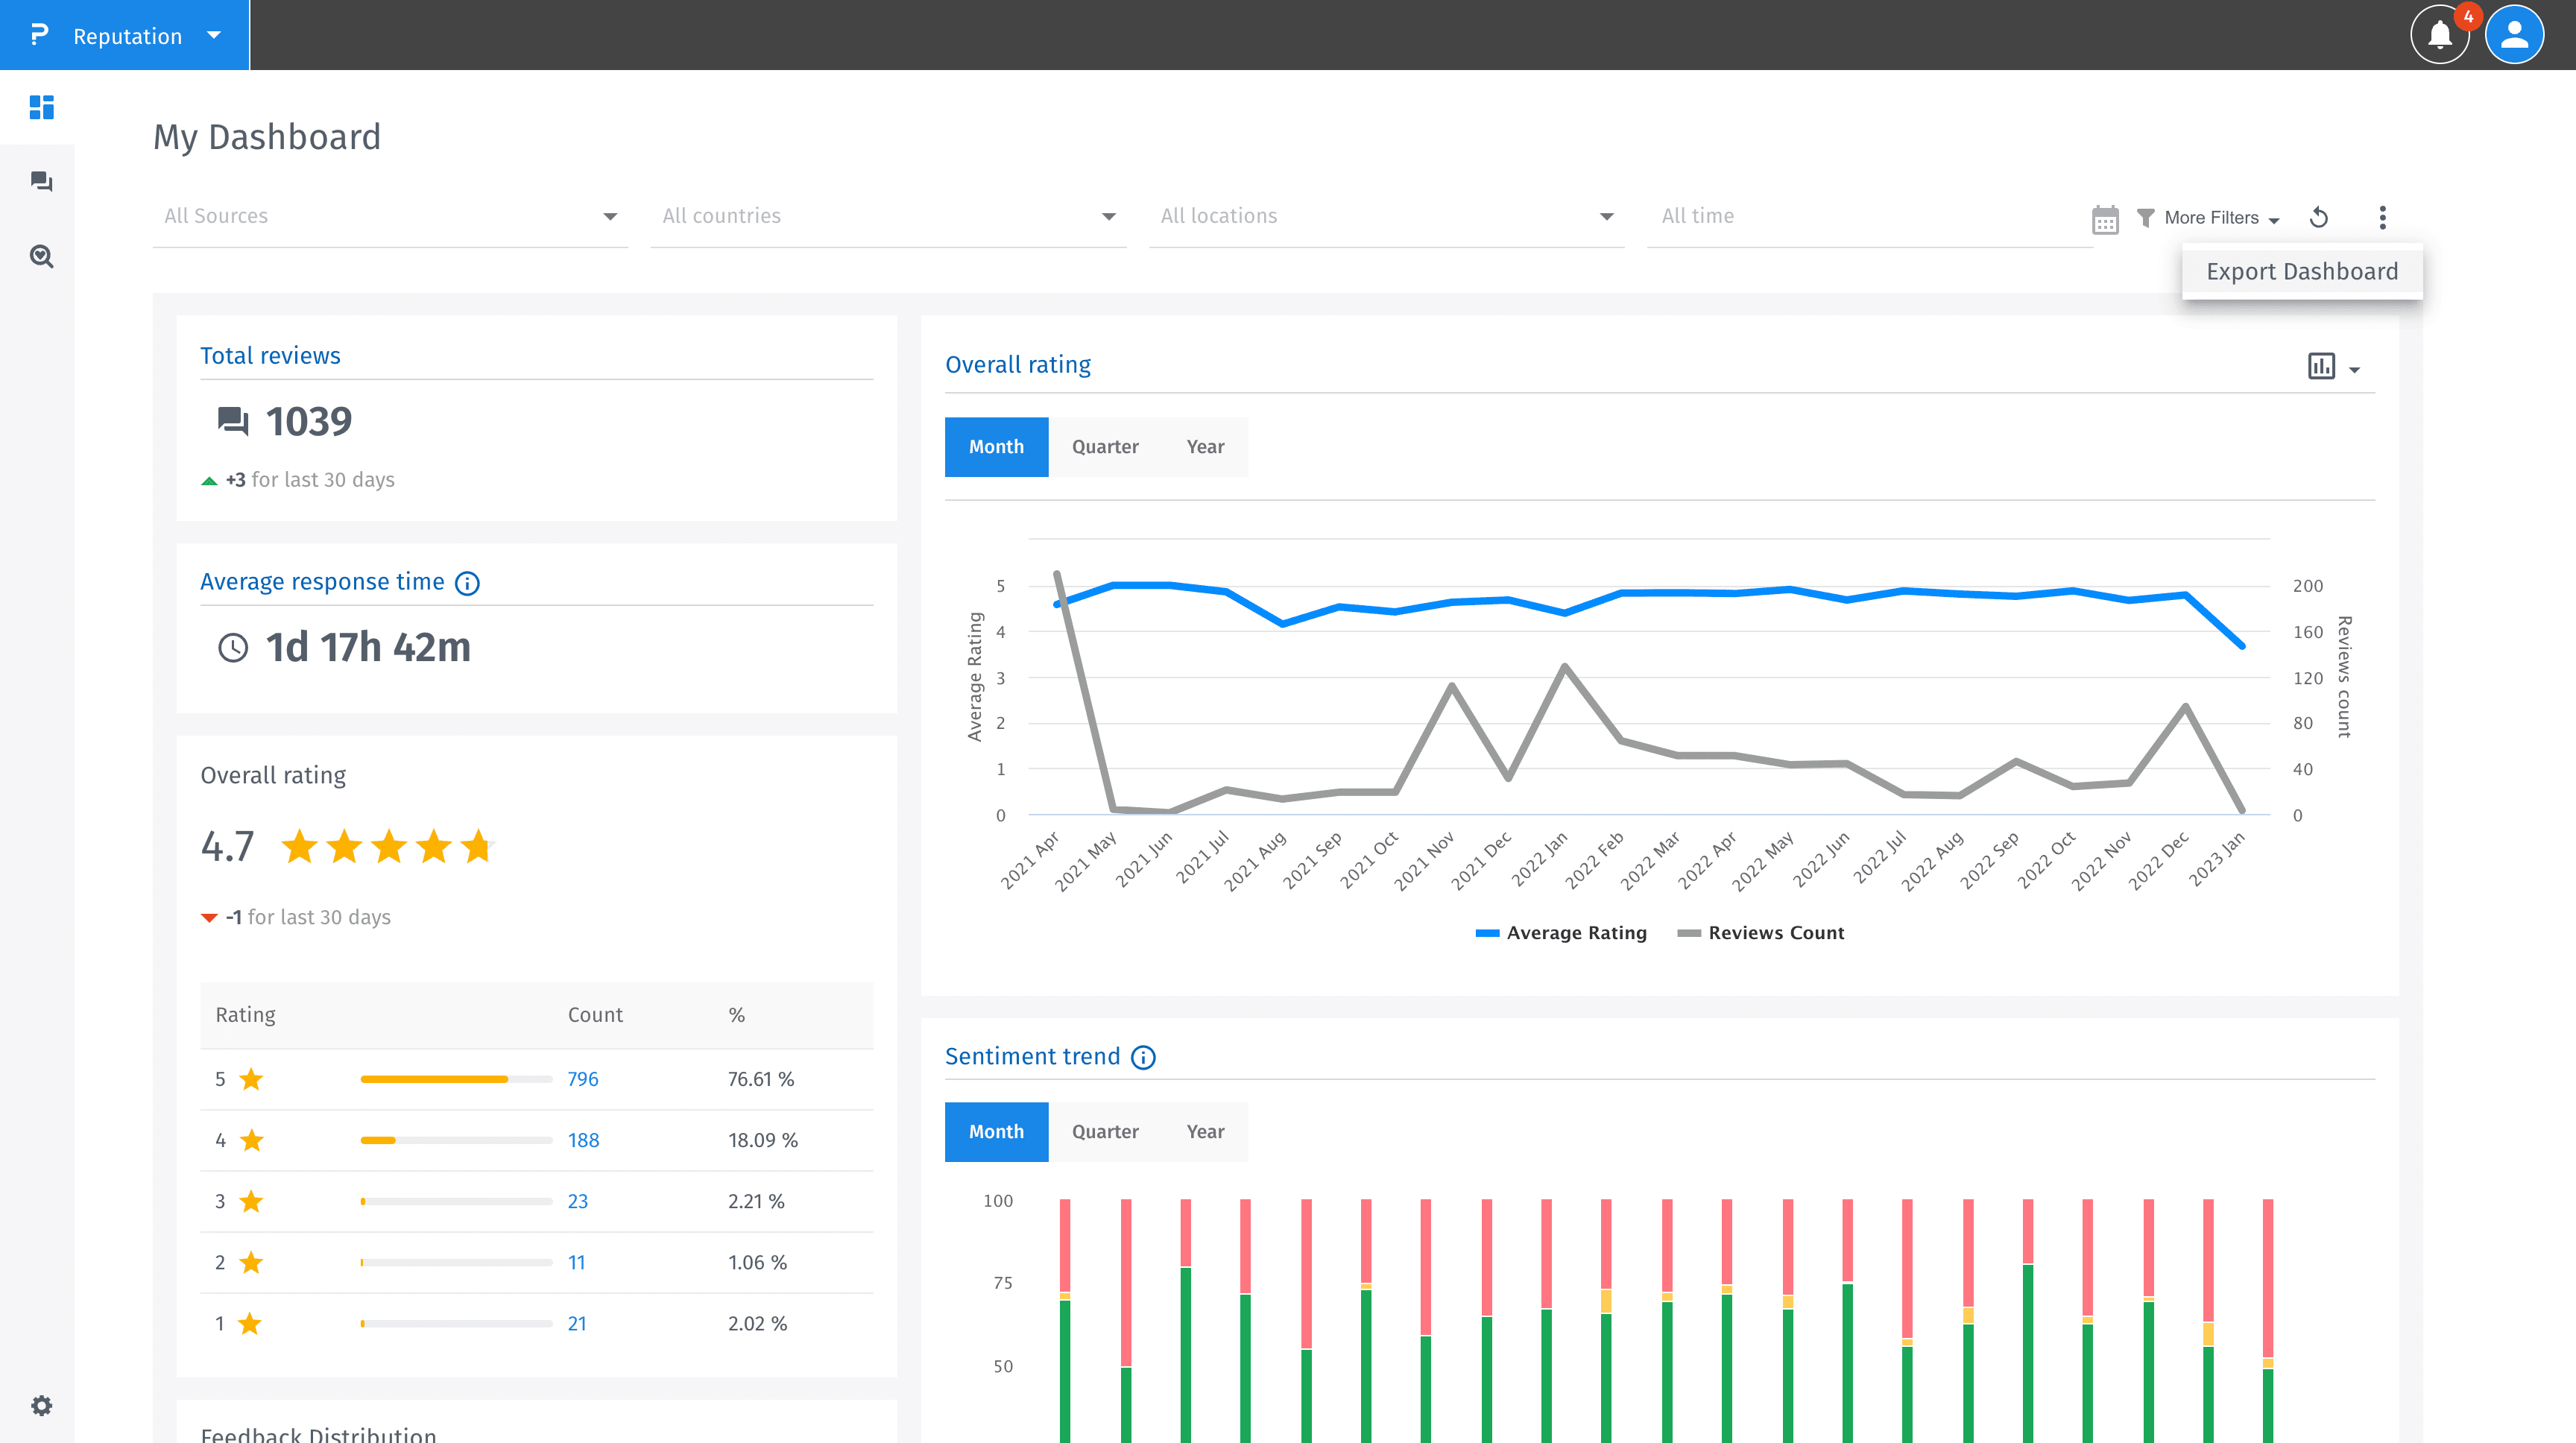Open the More Filters dropdown

pos(2209,218)
